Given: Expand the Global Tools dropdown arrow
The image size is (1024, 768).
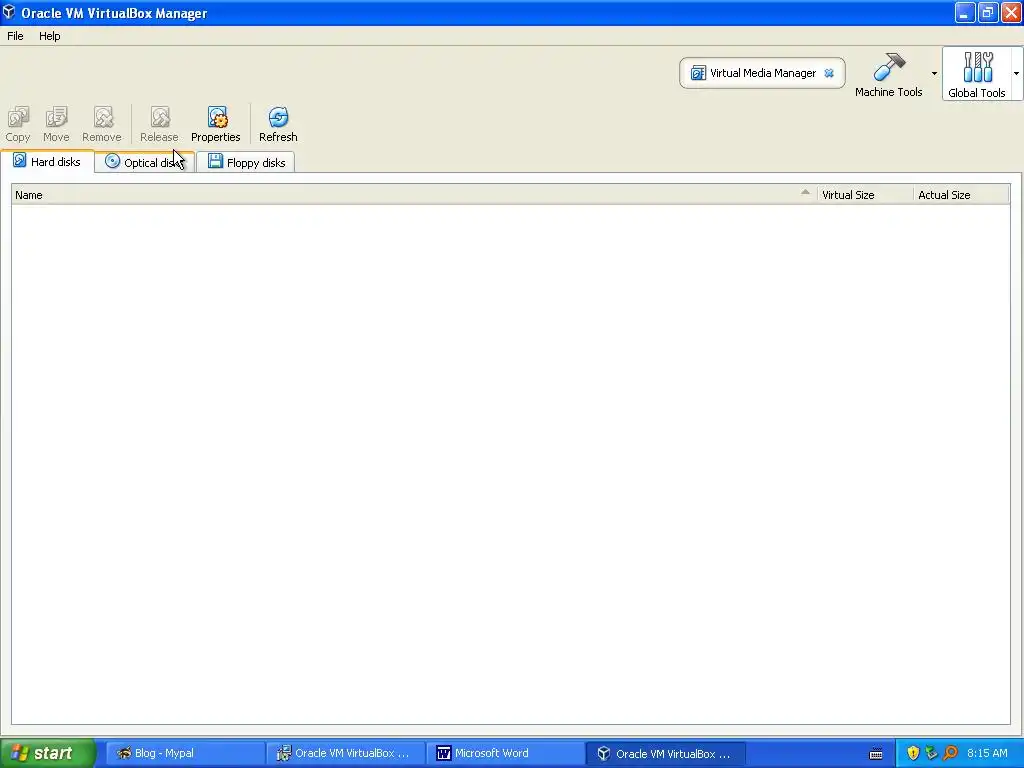Looking at the screenshot, I should 1016,73.
